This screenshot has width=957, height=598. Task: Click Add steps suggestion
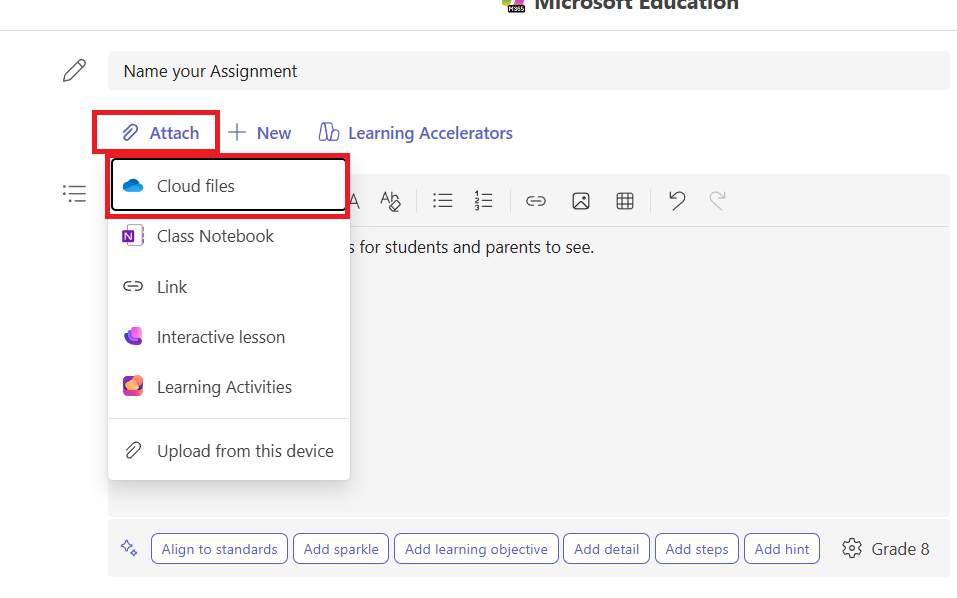(697, 549)
